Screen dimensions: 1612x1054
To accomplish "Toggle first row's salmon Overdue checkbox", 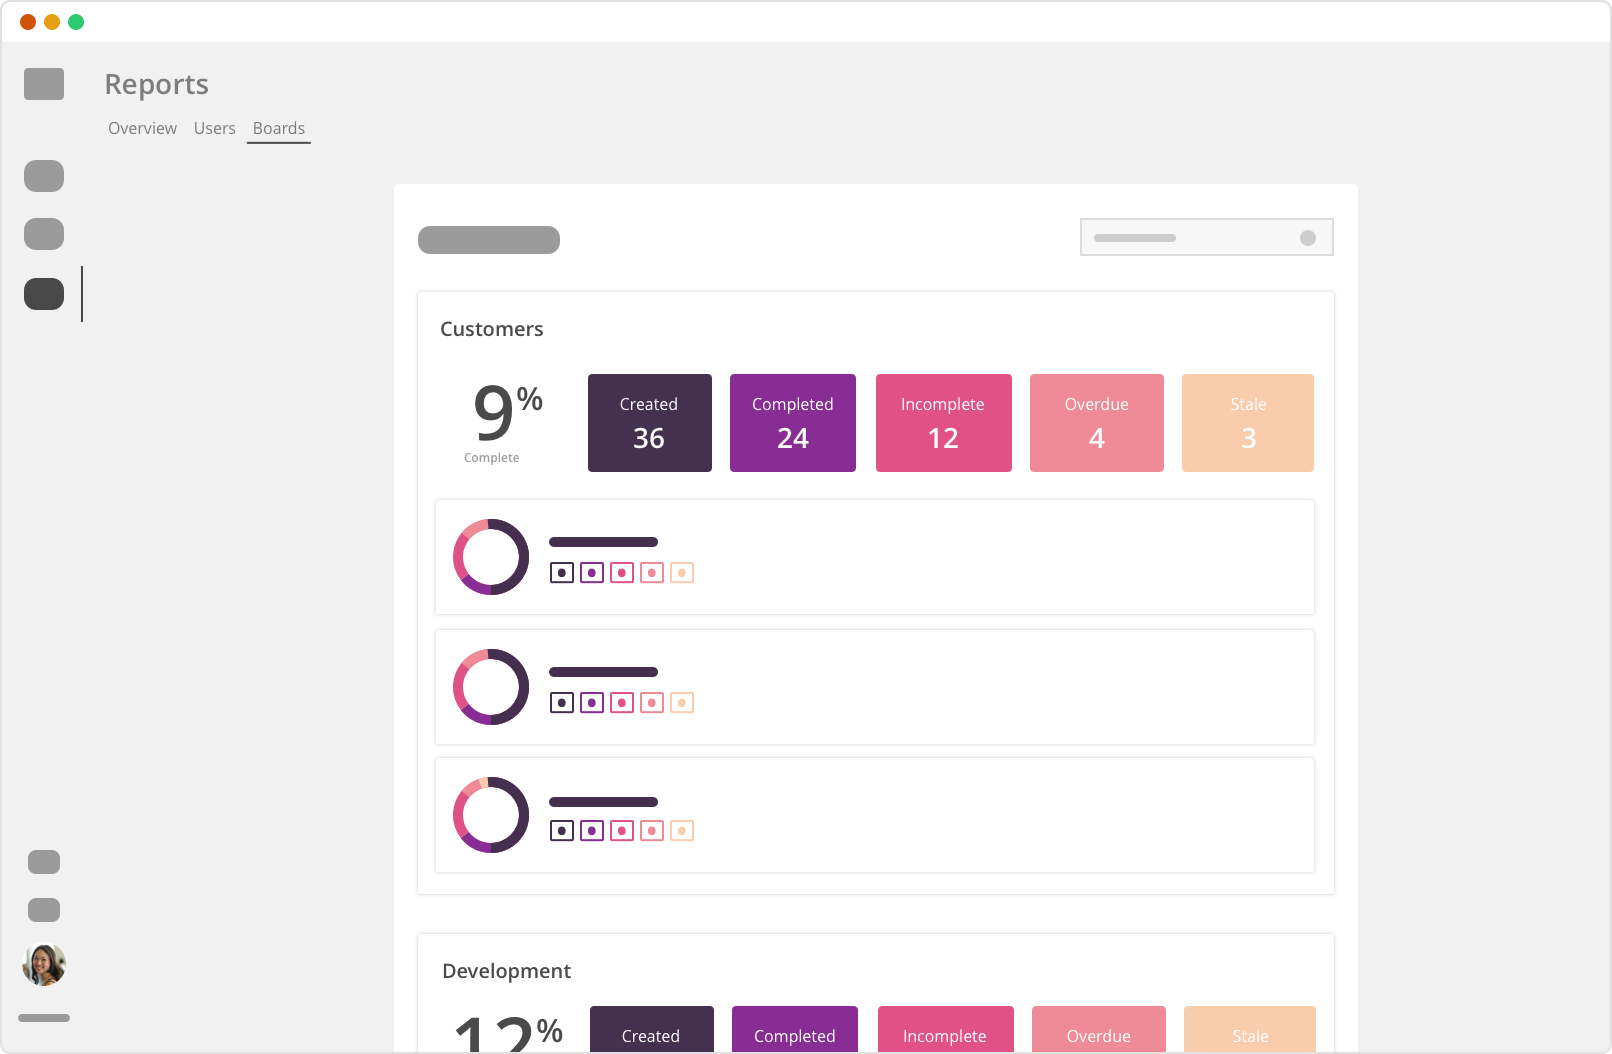I will click(x=652, y=573).
